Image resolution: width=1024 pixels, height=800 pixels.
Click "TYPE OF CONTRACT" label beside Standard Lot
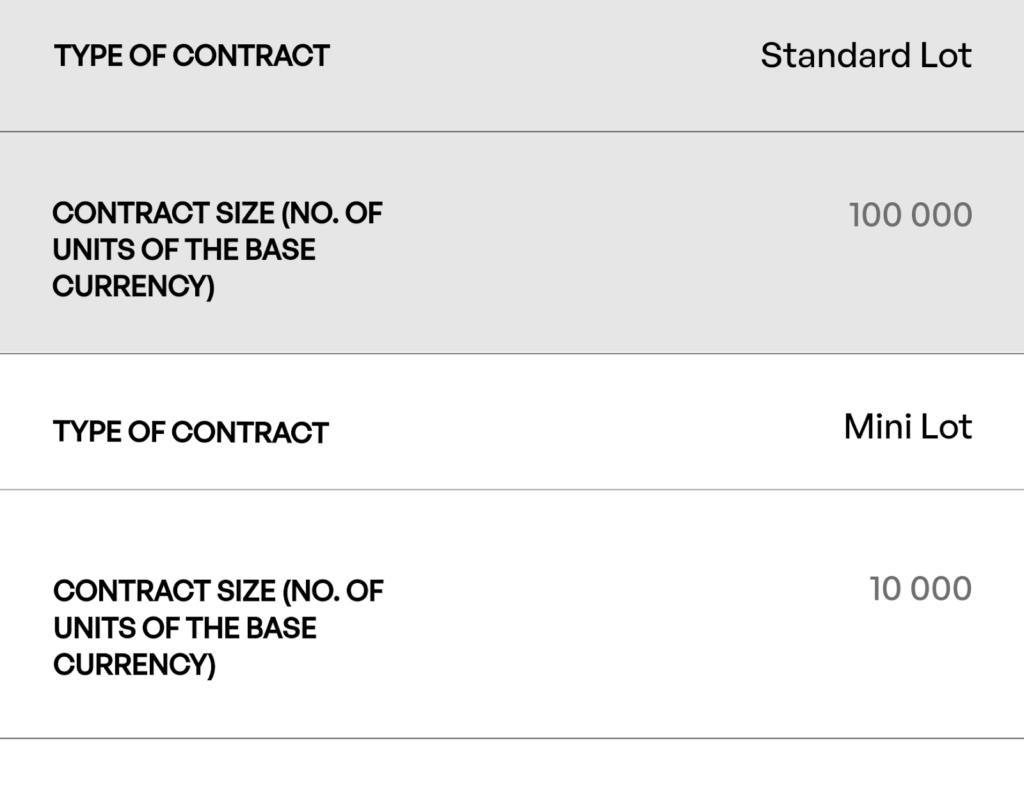pyautogui.click(x=192, y=56)
